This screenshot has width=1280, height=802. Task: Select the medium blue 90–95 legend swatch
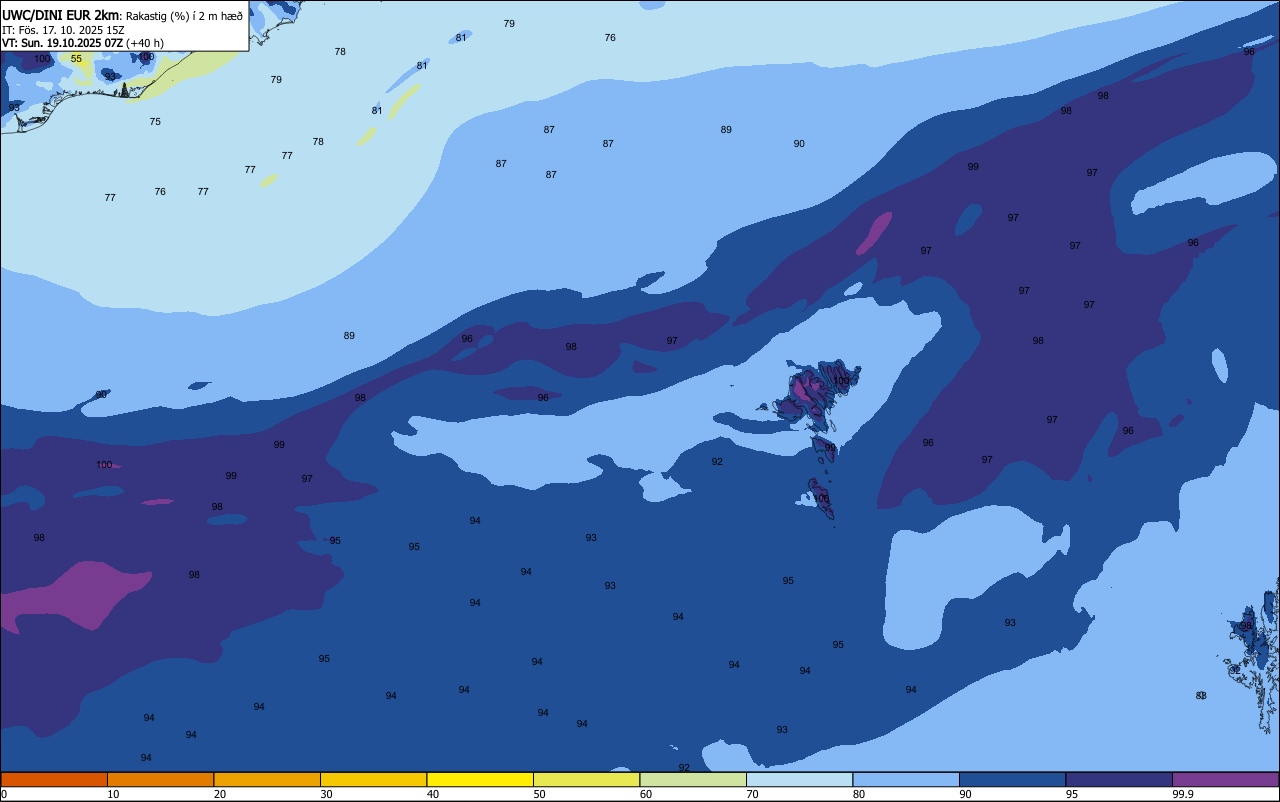click(x=1012, y=779)
